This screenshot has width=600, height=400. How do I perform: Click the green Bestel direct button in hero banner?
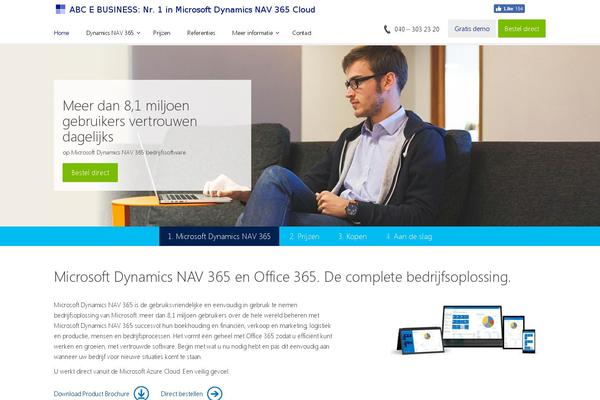(90, 173)
